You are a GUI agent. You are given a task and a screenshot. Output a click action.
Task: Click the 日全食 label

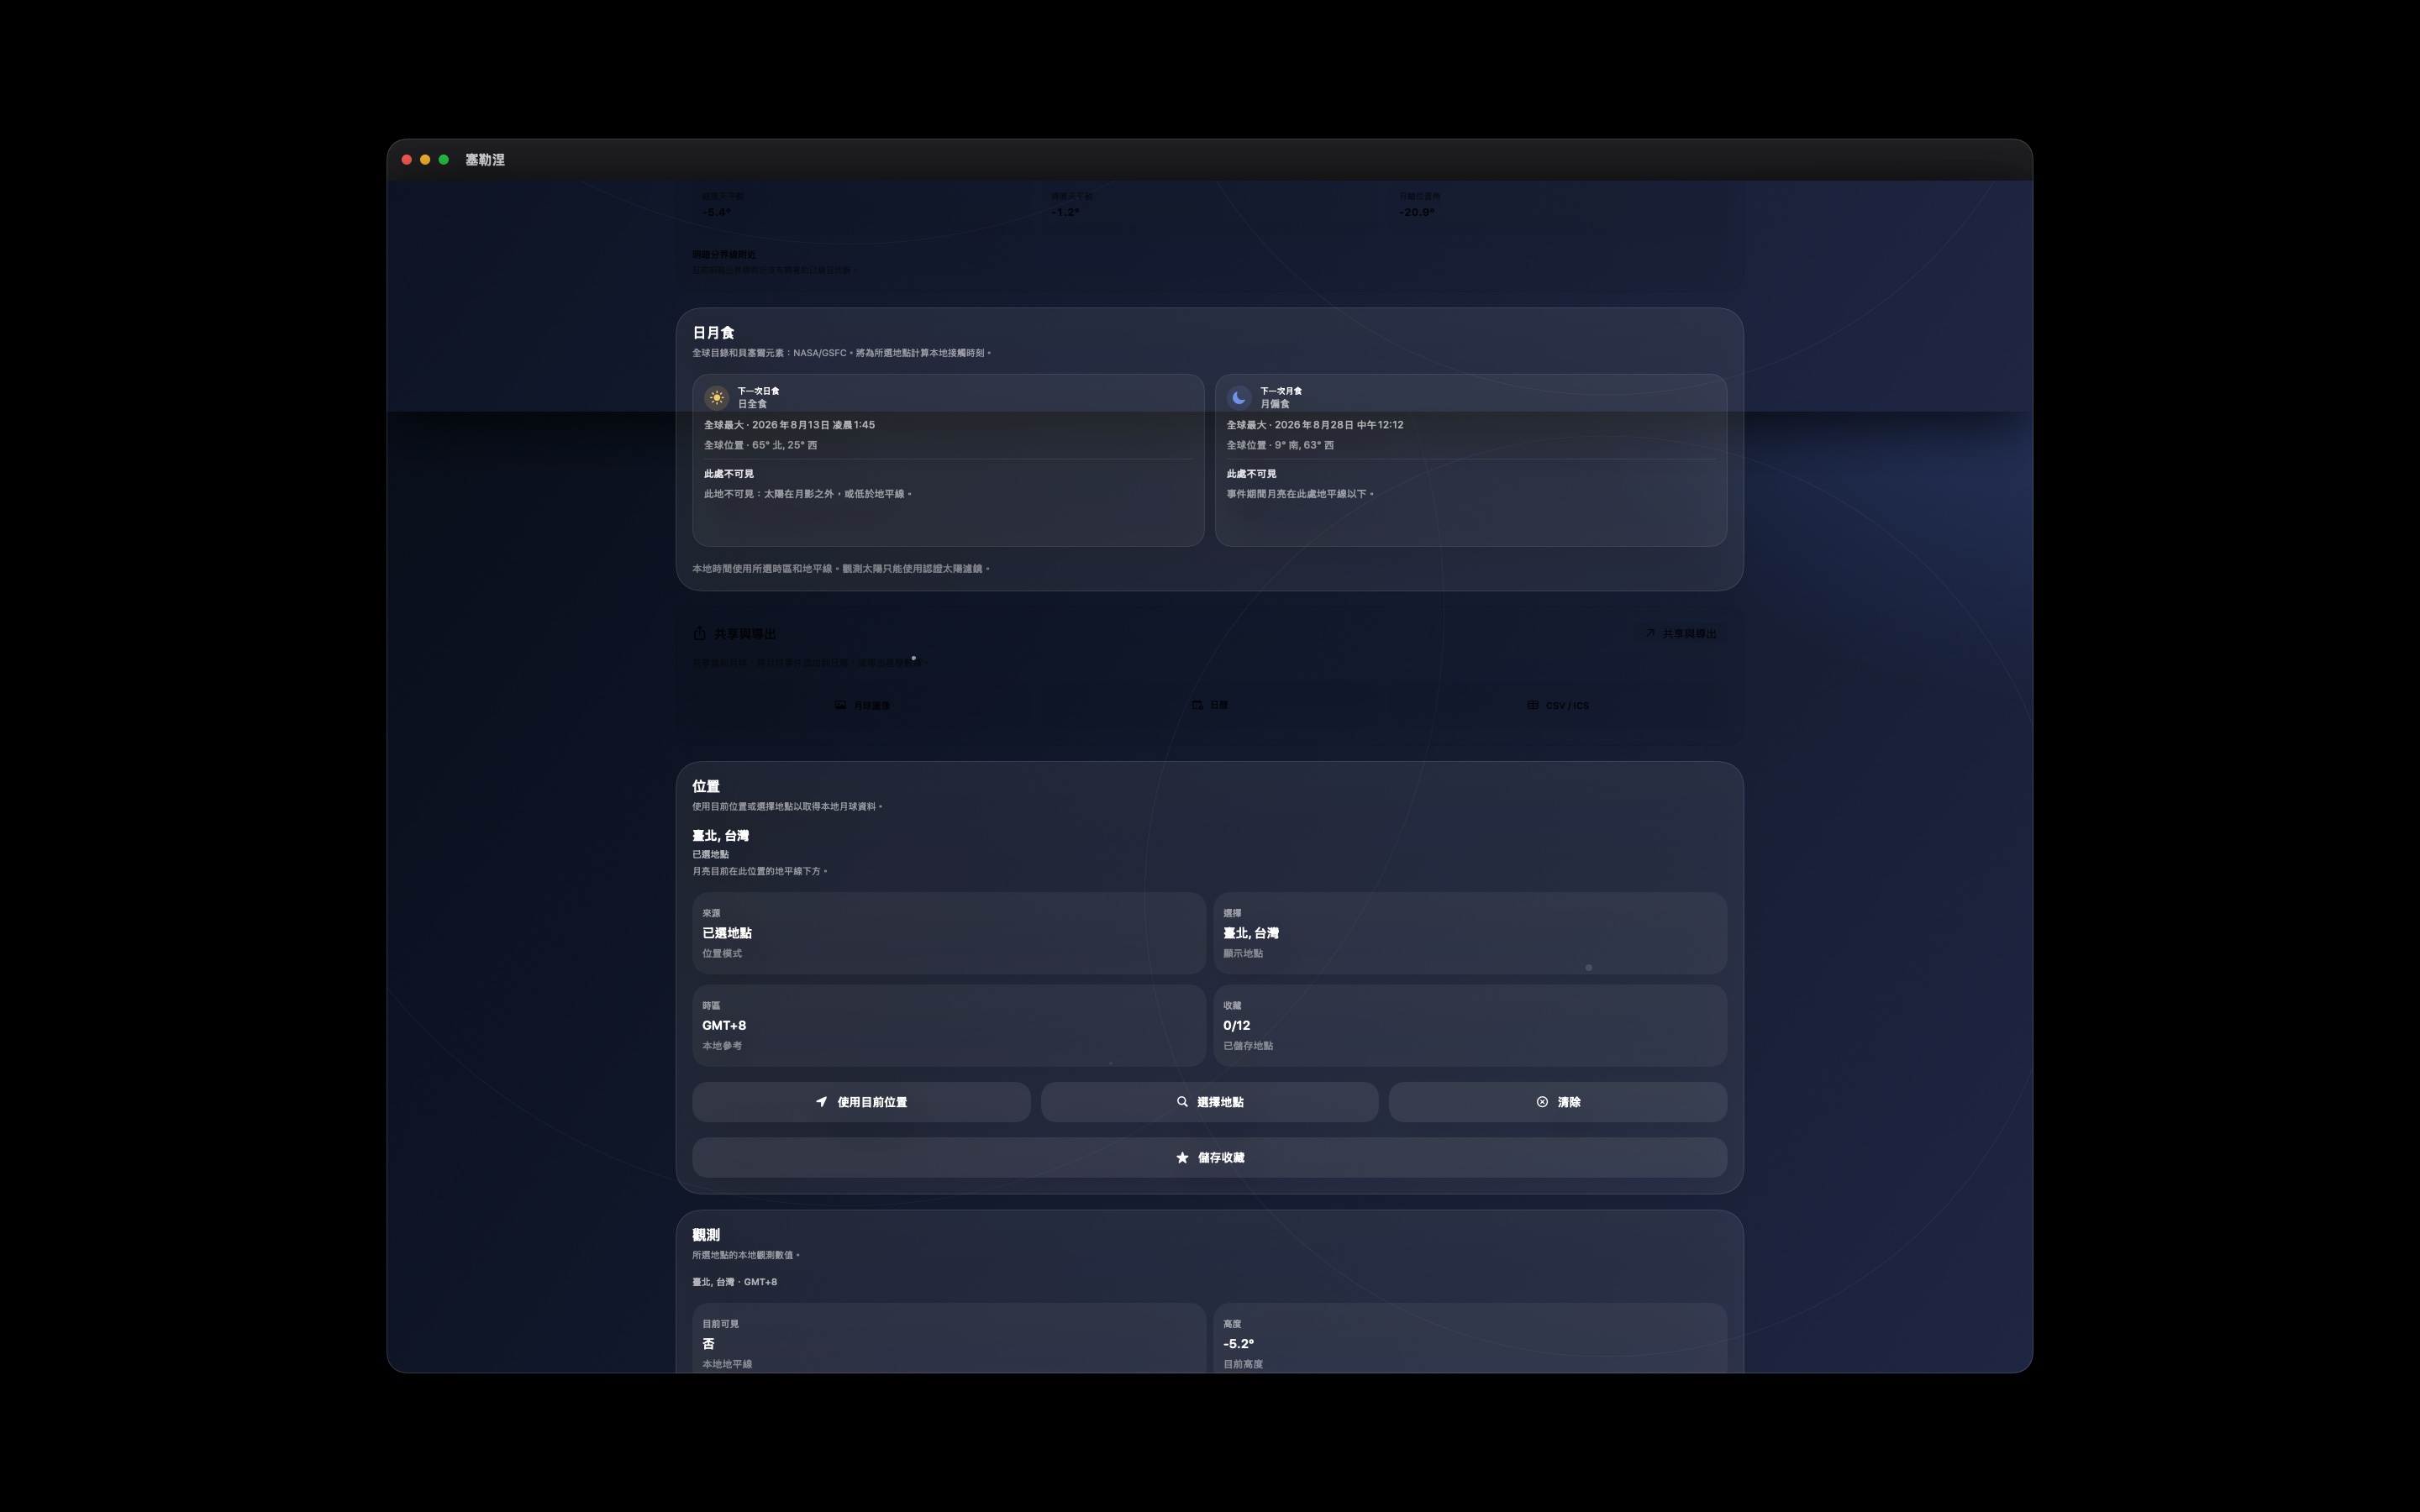(752, 404)
